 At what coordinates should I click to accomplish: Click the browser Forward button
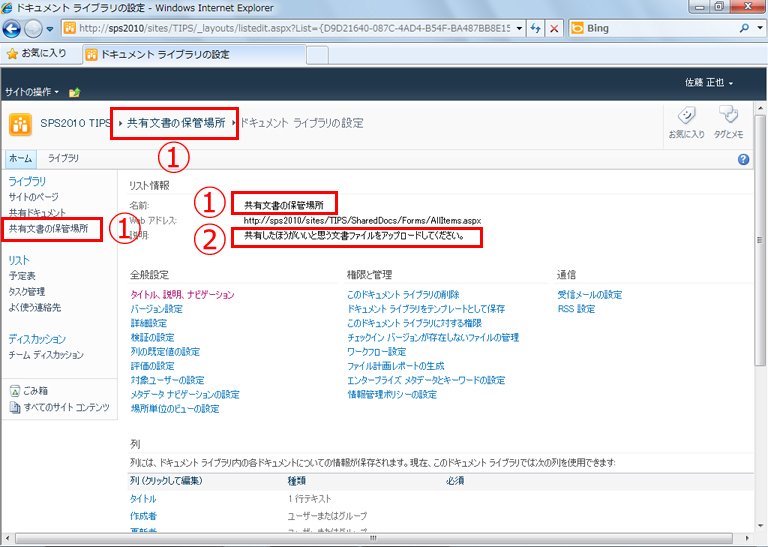click(33, 29)
